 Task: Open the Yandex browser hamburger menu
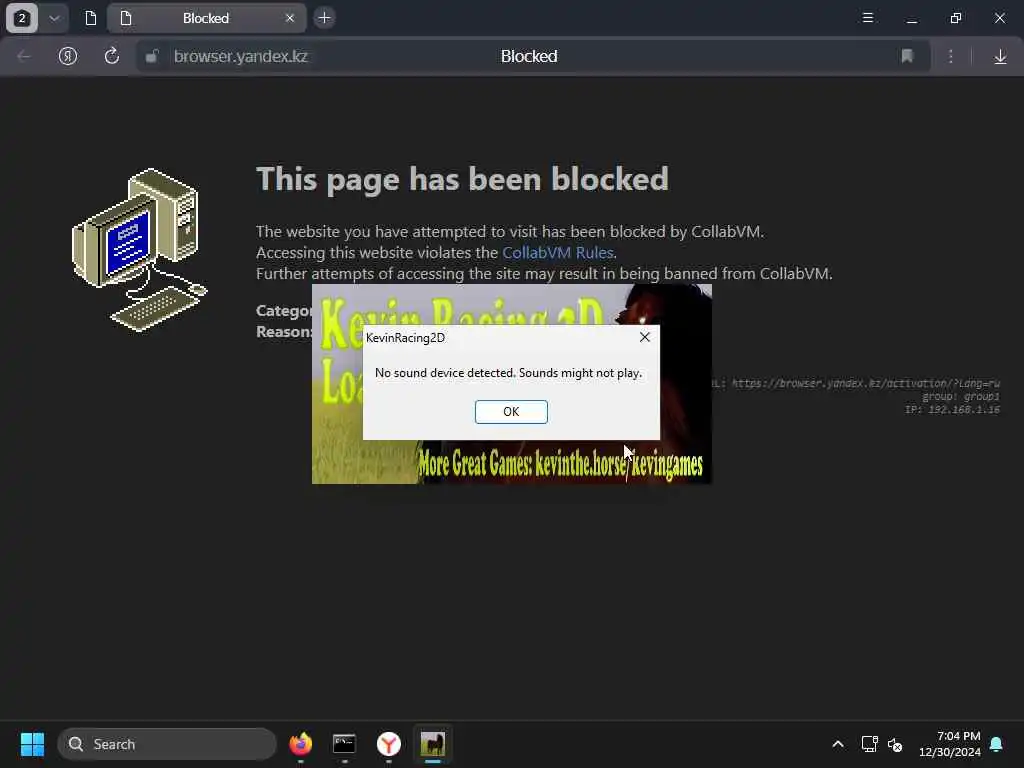(868, 18)
